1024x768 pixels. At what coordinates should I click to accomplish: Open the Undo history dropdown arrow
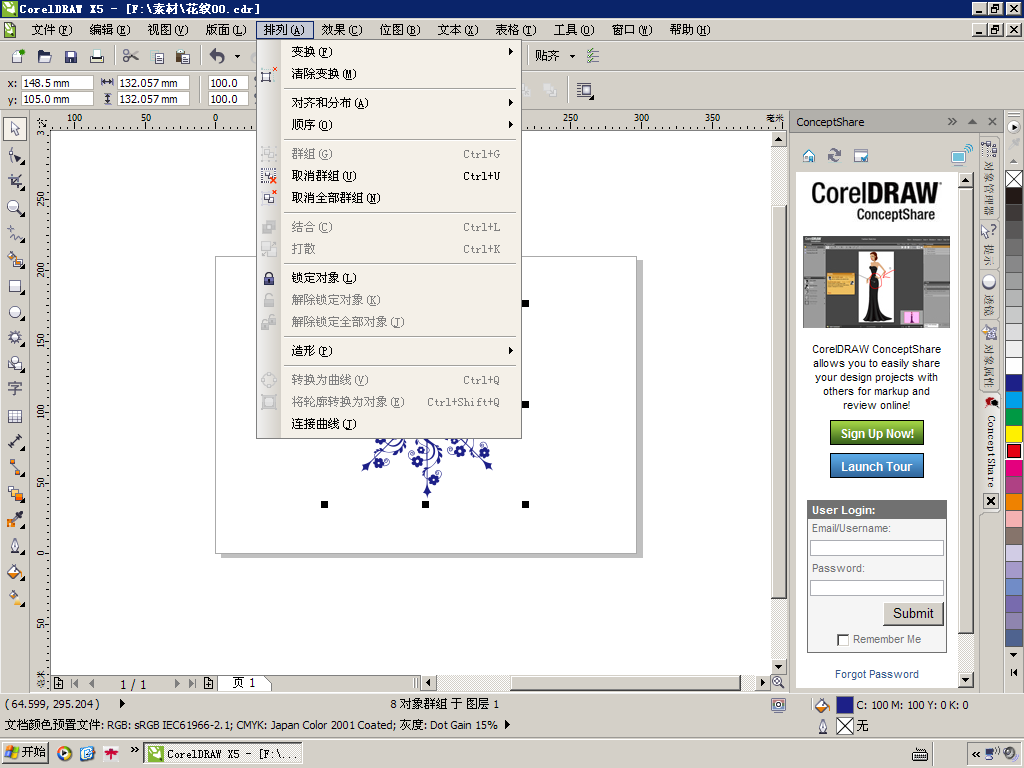(x=237, y=56)
